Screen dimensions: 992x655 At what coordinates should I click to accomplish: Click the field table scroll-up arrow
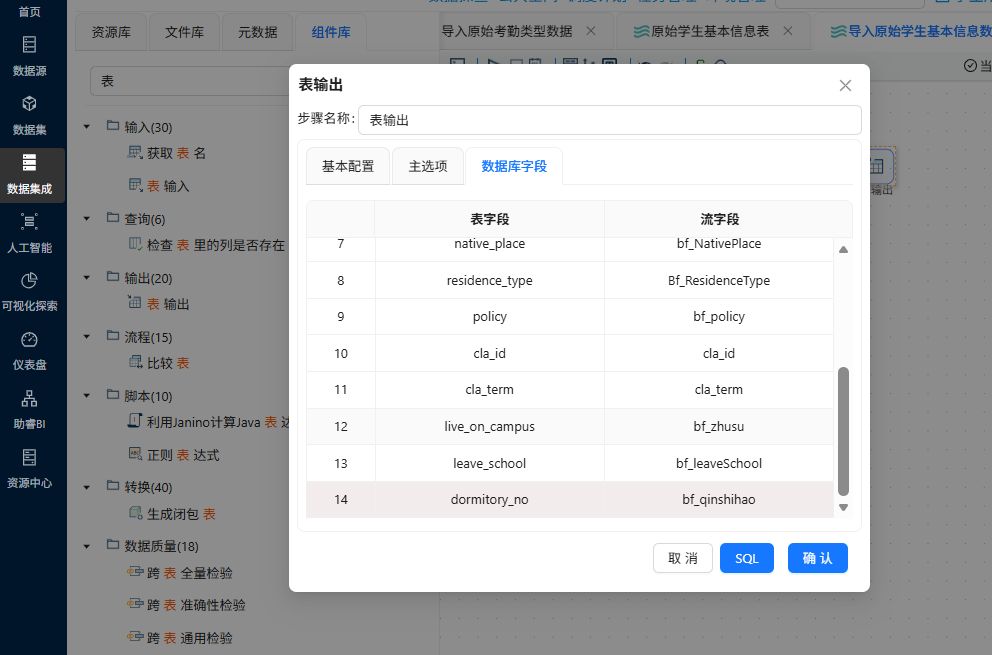(843, 249)
